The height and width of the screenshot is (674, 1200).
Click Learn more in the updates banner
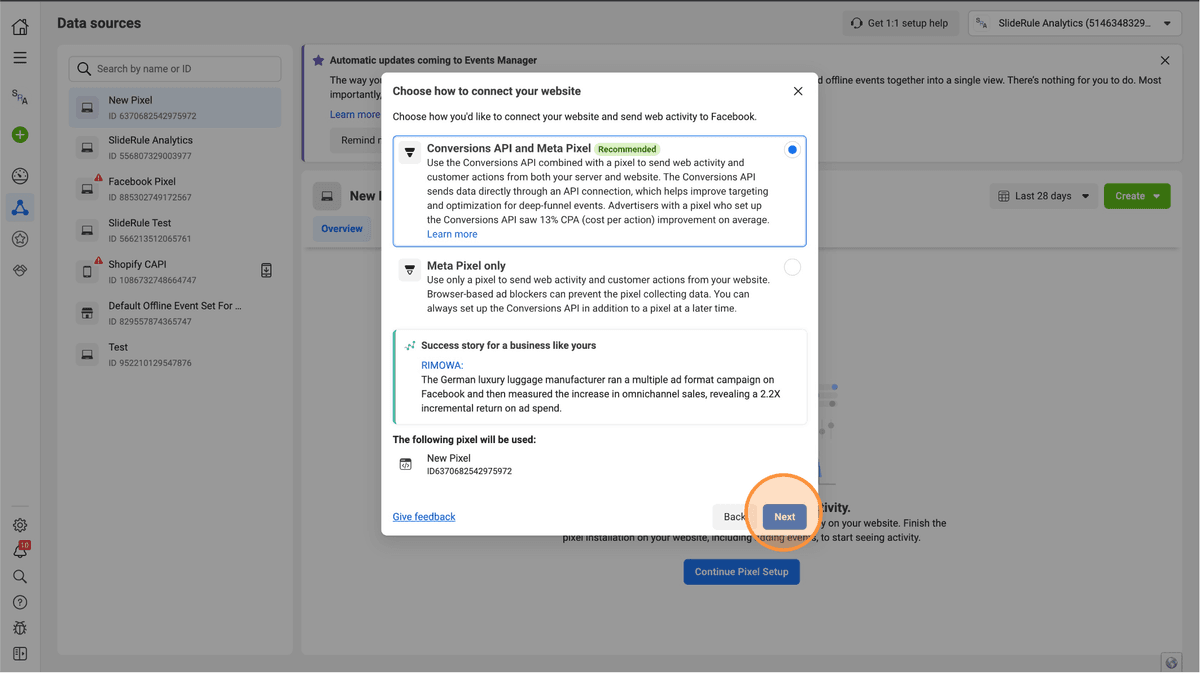click(355, 115)
